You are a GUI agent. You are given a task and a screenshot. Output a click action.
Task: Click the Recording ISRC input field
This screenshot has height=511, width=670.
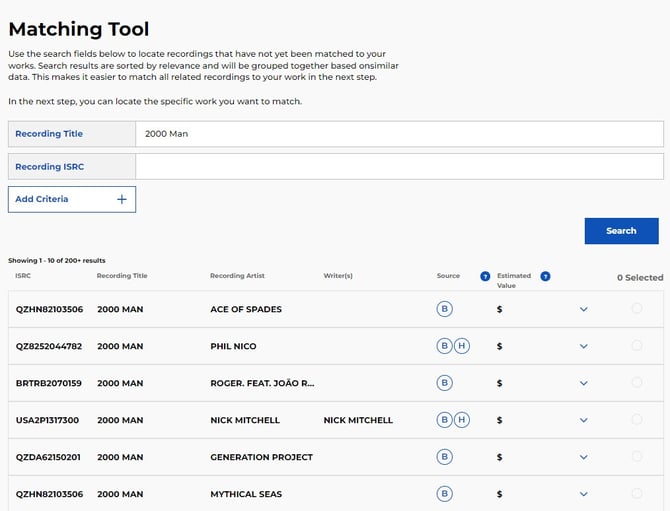coord(399,167)
